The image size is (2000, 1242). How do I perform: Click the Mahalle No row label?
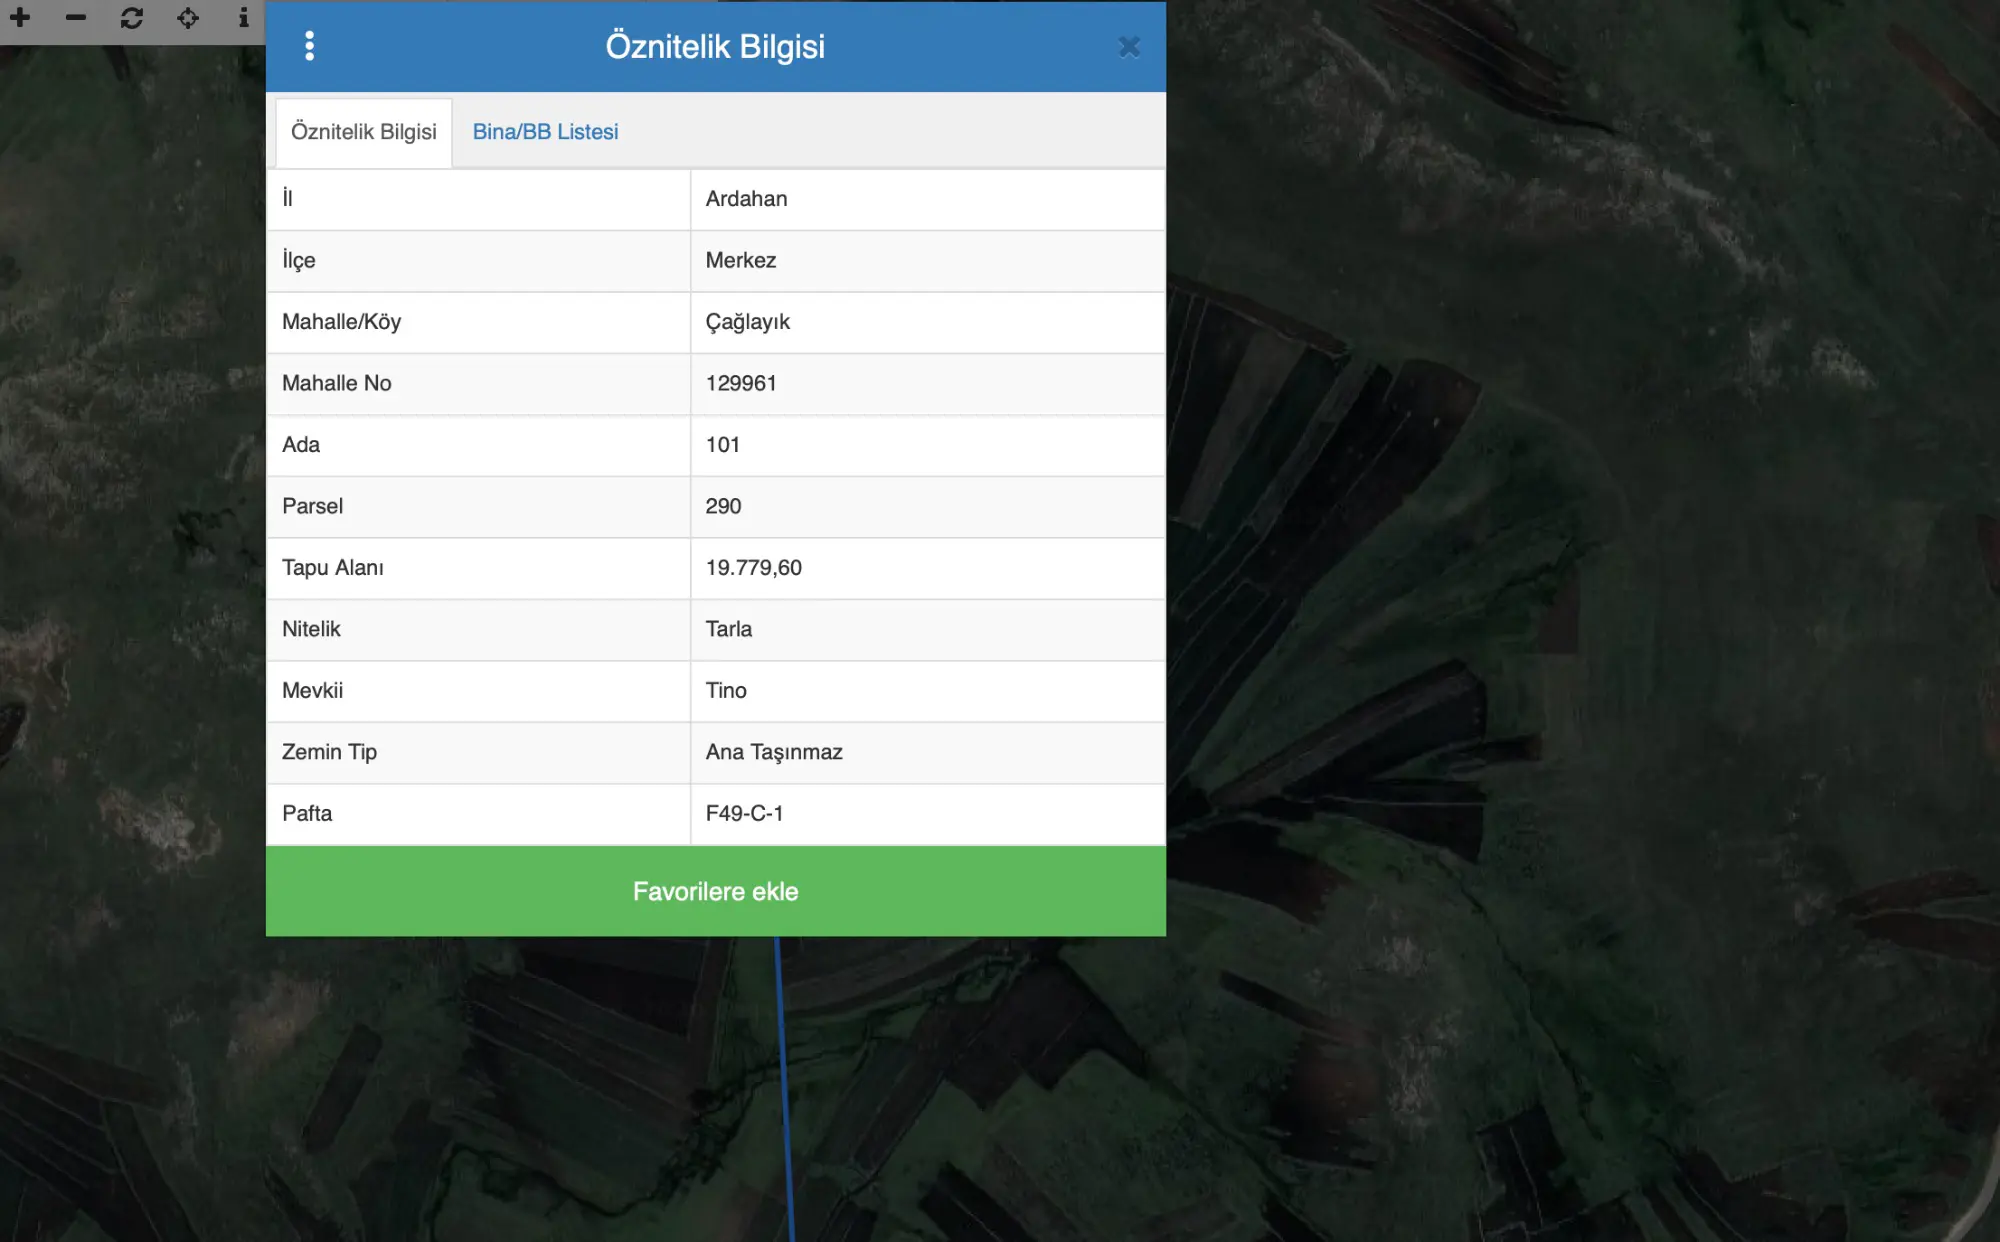click(336, 383)
